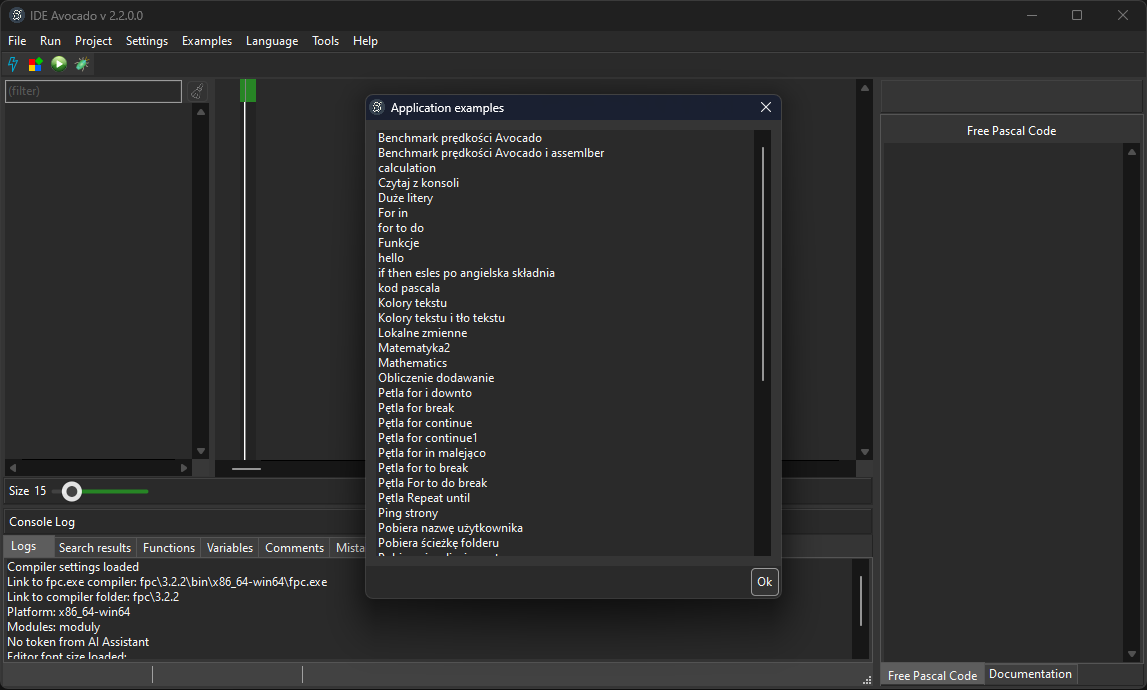Select 'Benchmark prędkości Avocado' example

click(459, 138)
